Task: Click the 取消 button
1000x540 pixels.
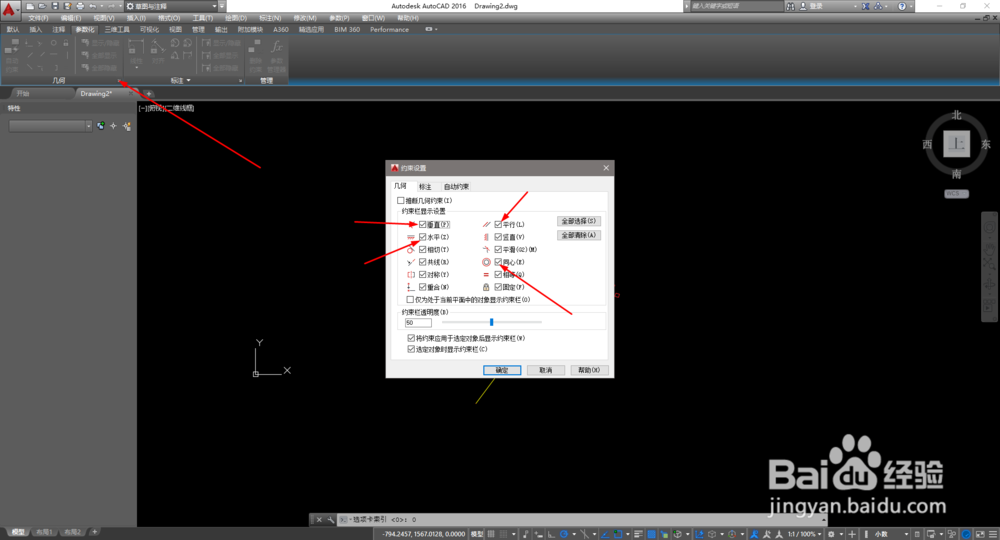Action: tap(545, 370)
